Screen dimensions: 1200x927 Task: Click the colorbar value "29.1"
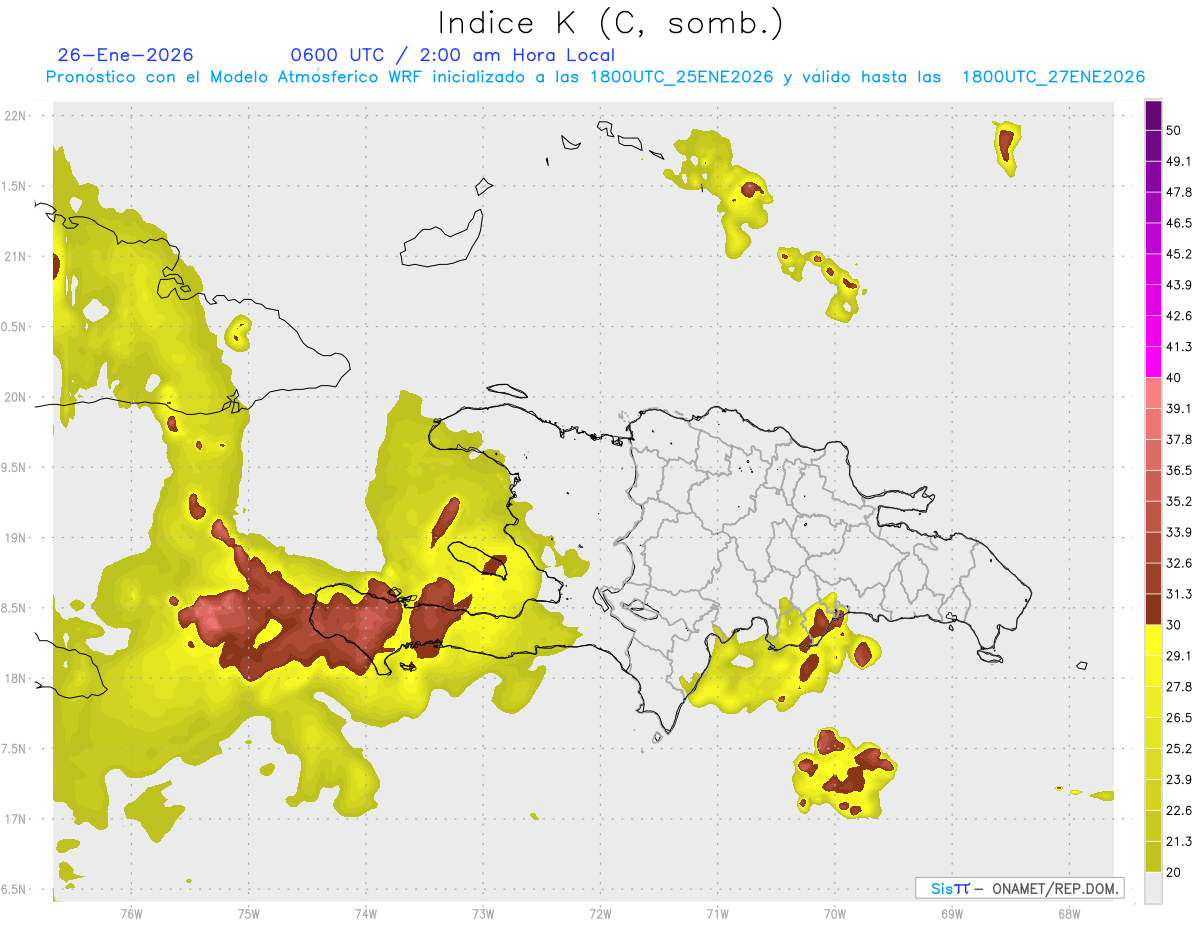[x=1179, y=655]
